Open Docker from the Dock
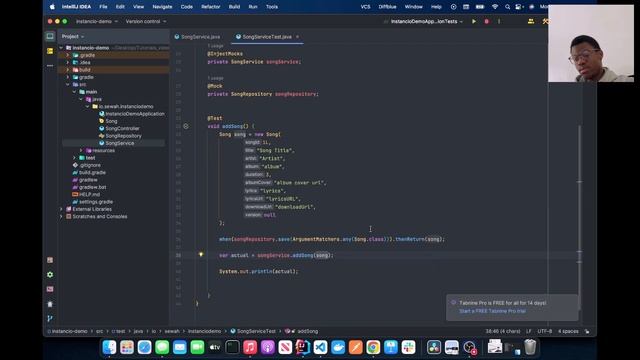 pyautogui.click(x=338, y=347)
